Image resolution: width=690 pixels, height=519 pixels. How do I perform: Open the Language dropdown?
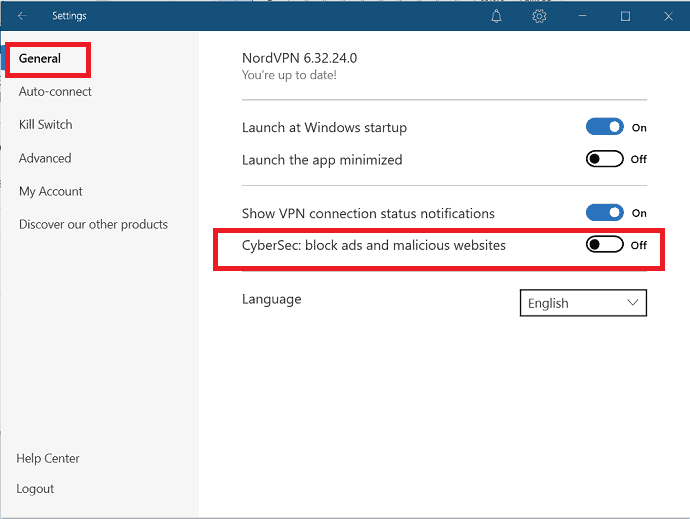[x=583, y=303]
